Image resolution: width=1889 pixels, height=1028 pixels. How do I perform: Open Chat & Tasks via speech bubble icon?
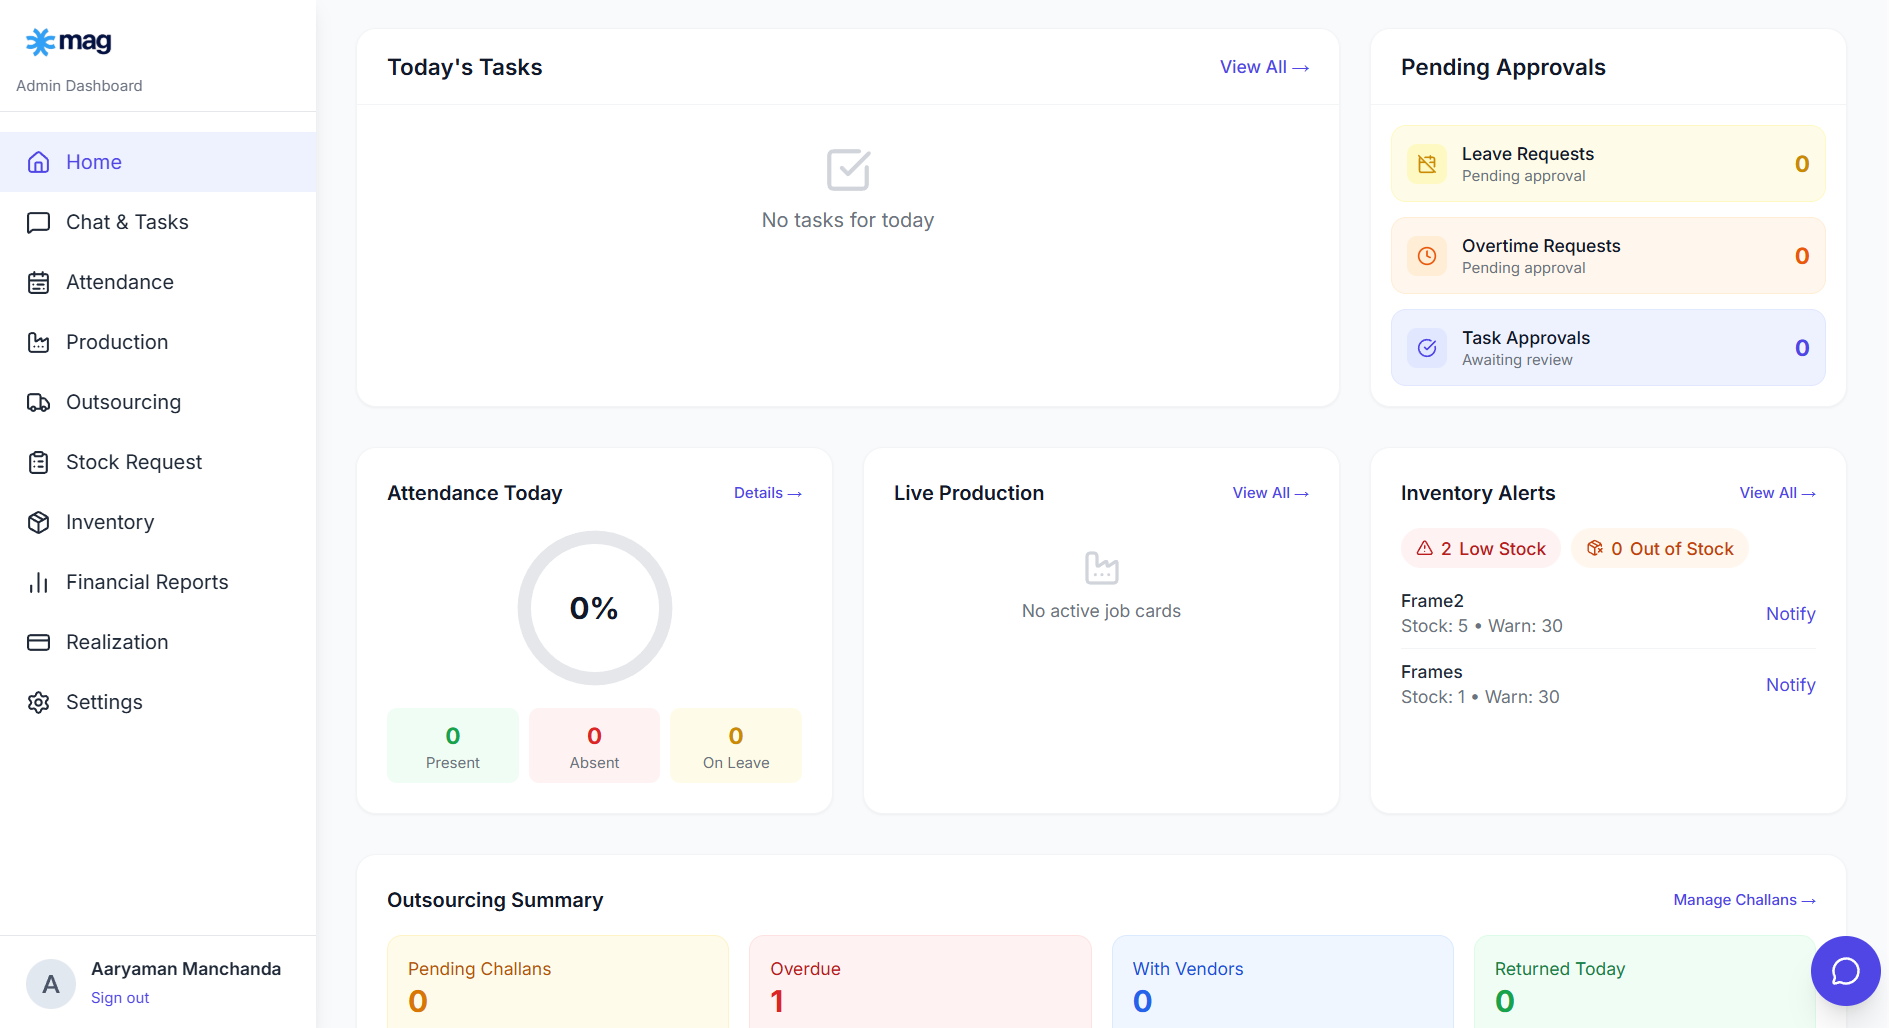(38, 222)
